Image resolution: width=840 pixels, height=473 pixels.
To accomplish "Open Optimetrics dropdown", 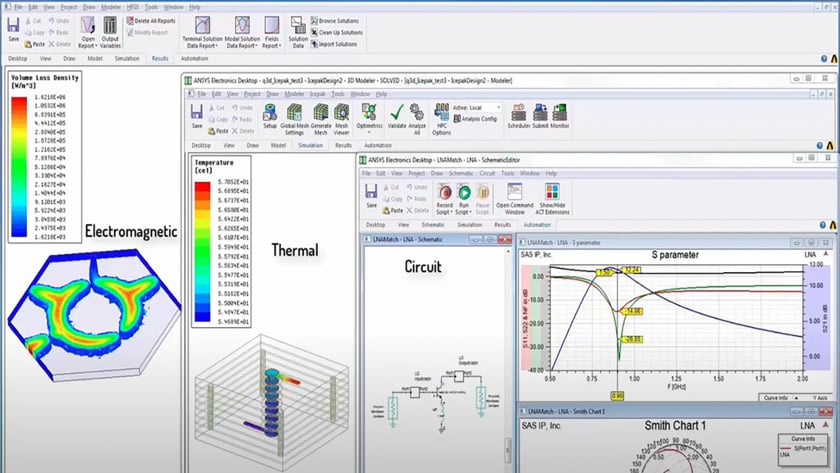I will tap(369, 118).
